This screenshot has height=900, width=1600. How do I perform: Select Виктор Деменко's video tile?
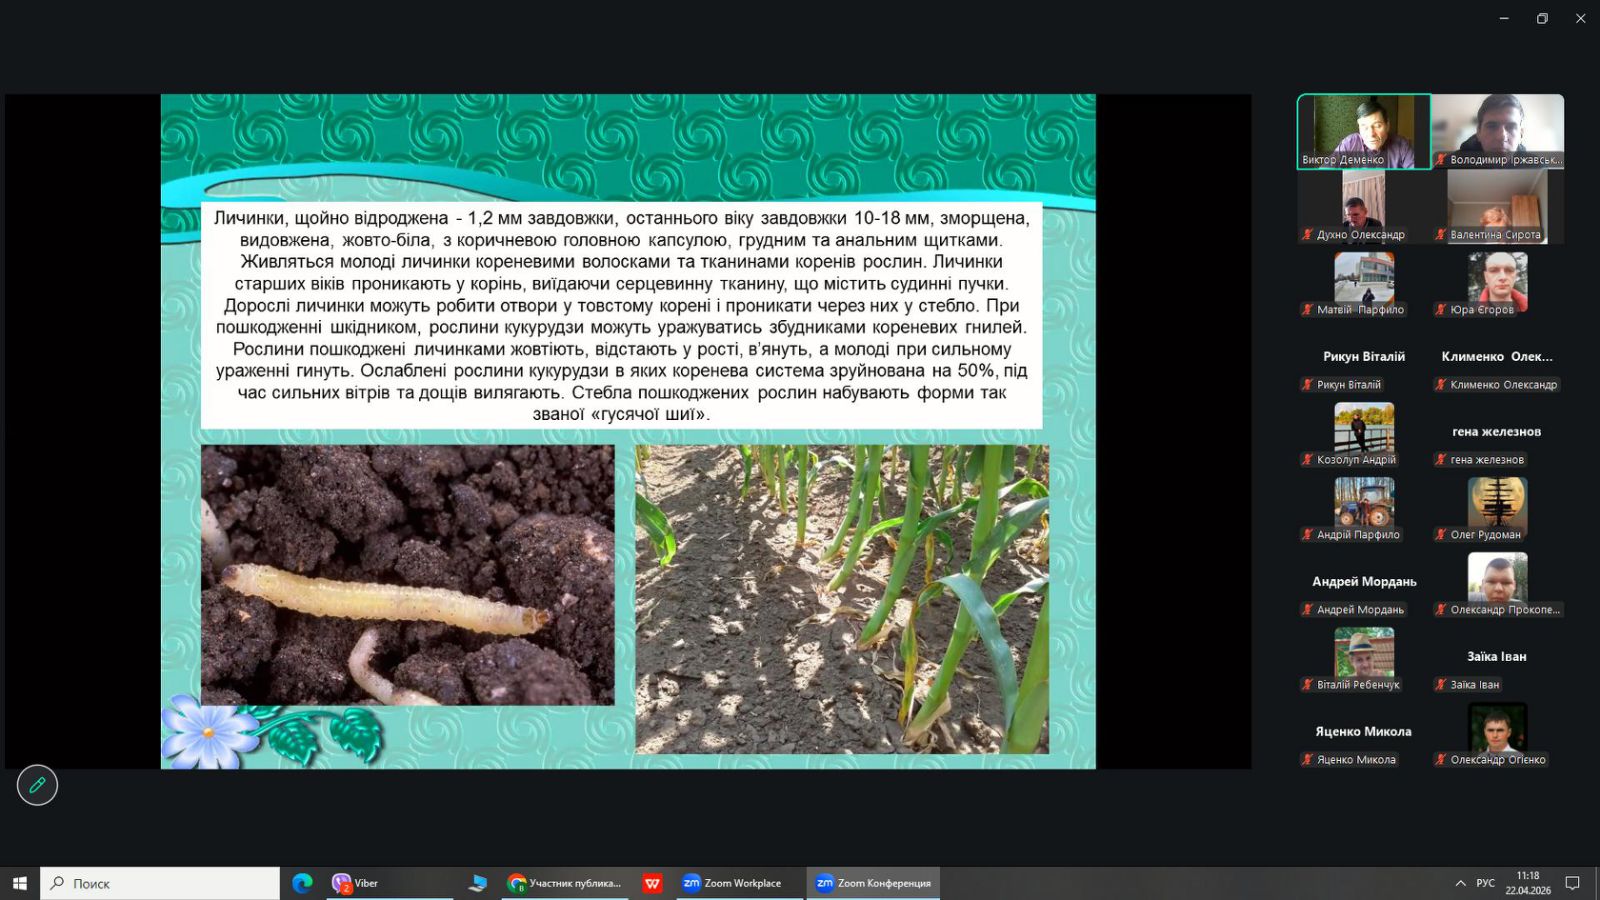click(x=1363, y=131)
